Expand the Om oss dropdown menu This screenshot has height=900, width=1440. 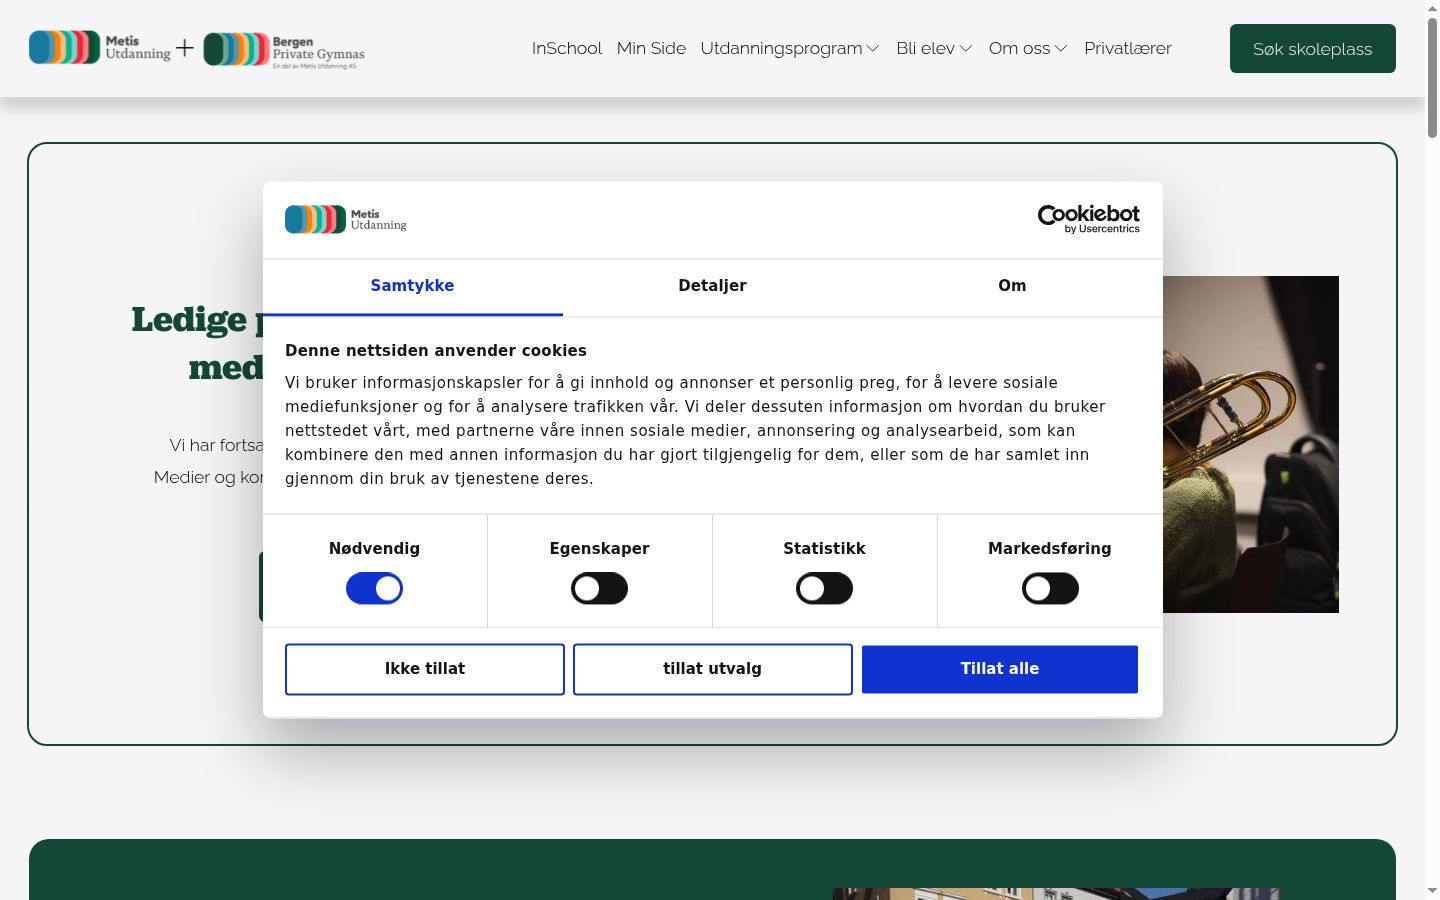1028,48
